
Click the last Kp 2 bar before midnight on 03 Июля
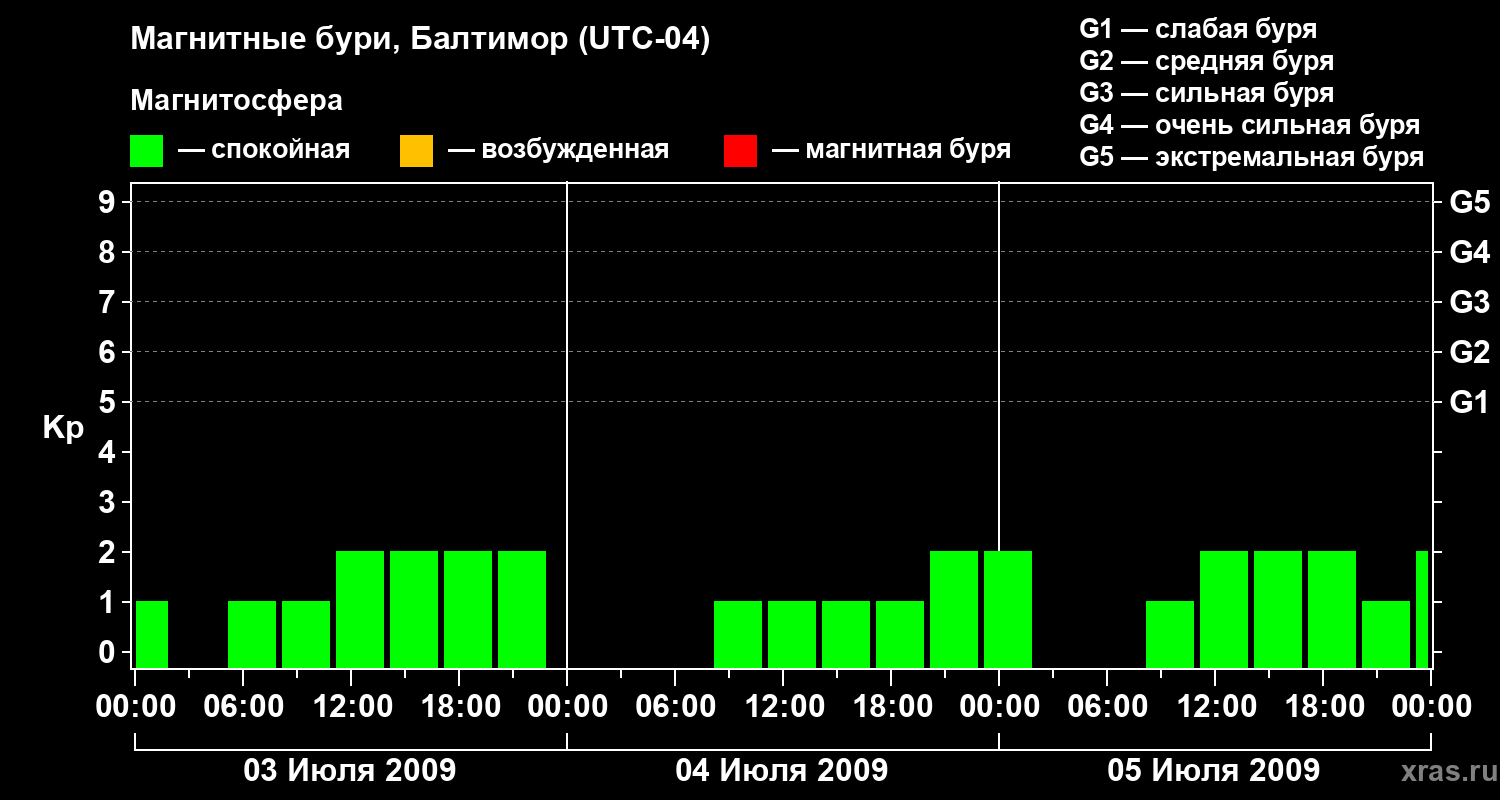[522, 609]
